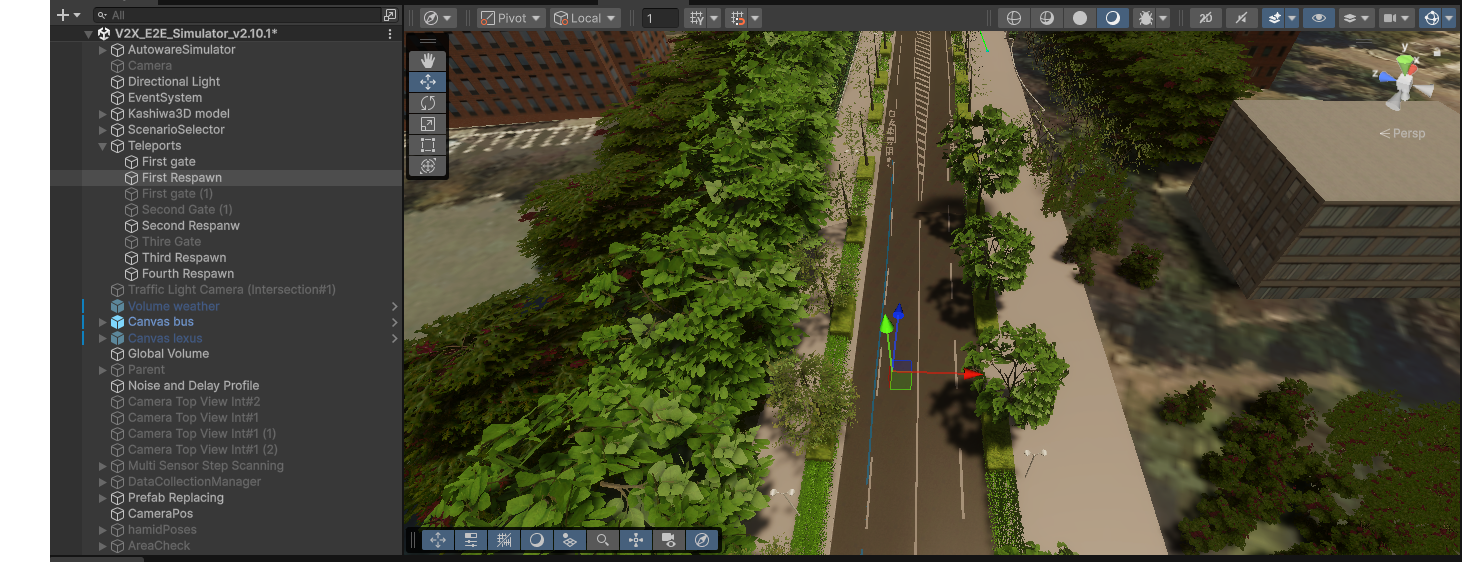Open the Local handle rotation dropdown
Screen dimensions: 1462x562
point(585,18)
